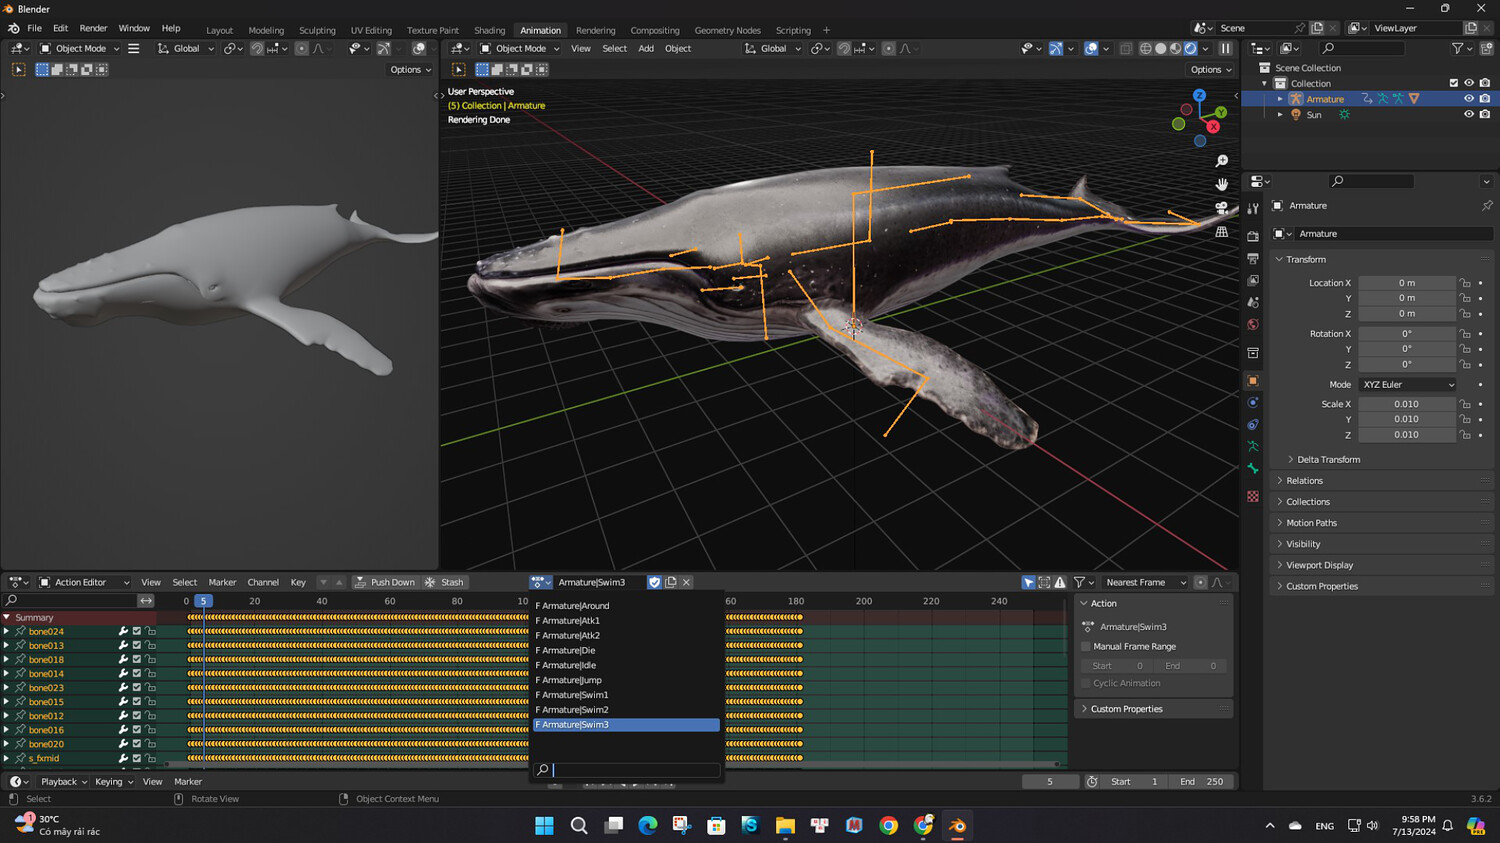Click the Push Down button

click(385, 582)
